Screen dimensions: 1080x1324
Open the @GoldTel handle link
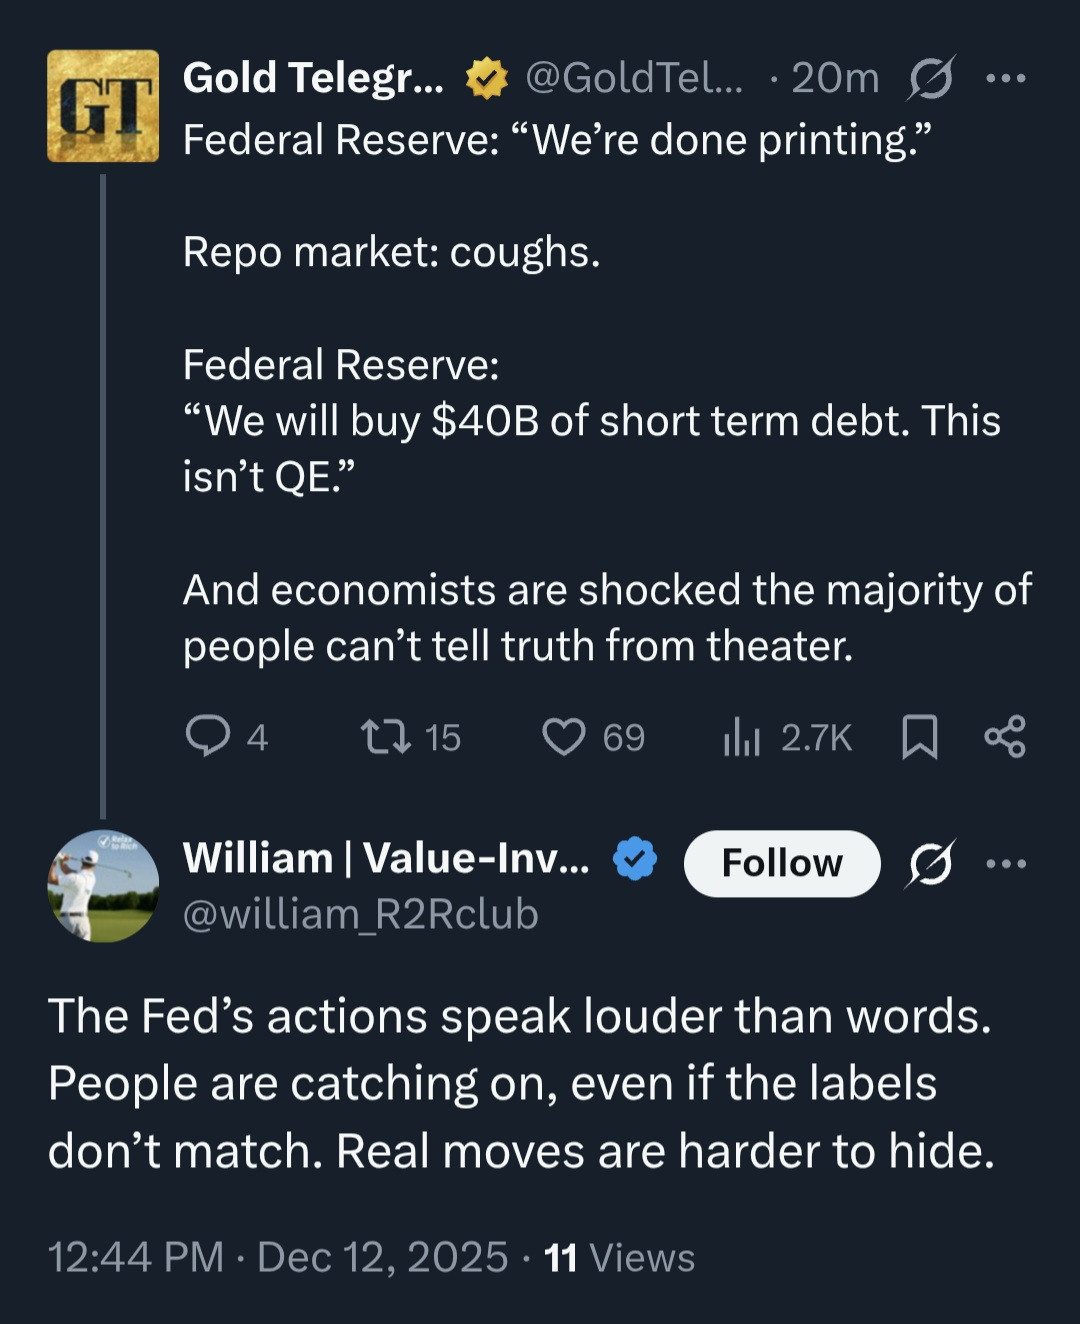[x=634, y=78]
